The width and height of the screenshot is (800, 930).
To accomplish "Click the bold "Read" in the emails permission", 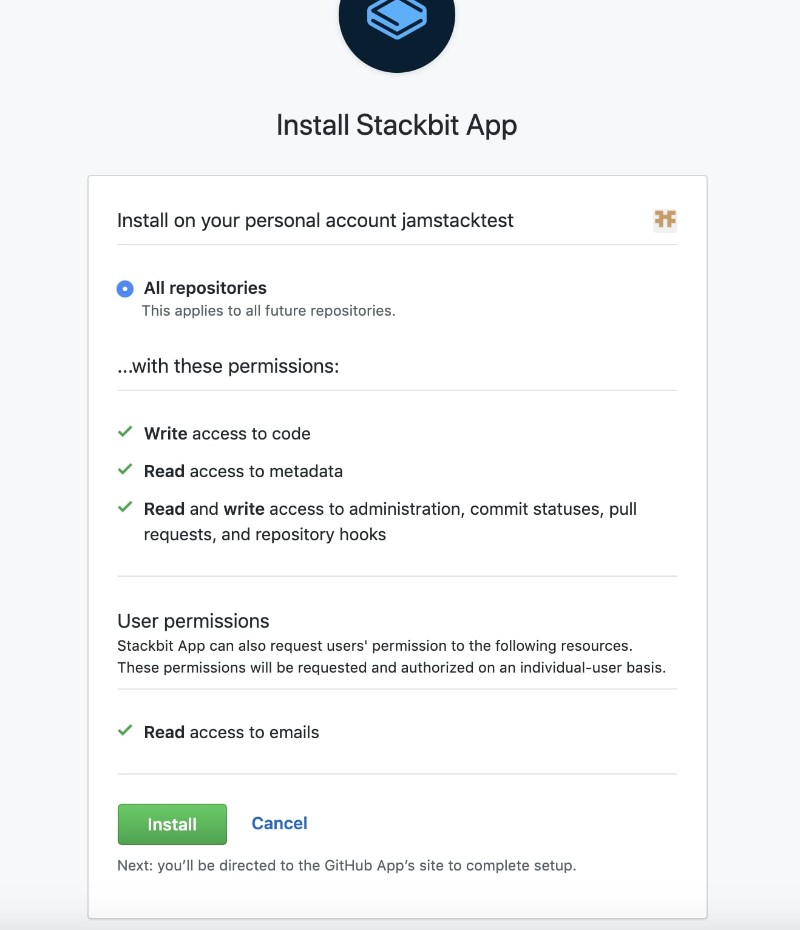I will pyautogui.click(x=163, y=731).
